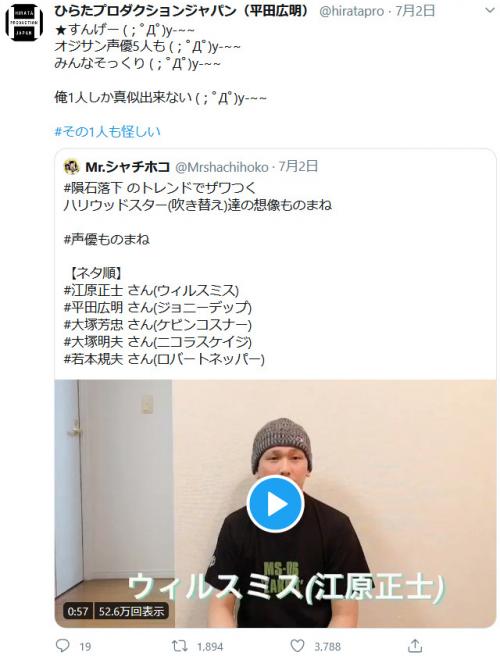The image size is (500, 656).
Task: Open the tweet's 7月2日 timestamp
Action: 415,11
